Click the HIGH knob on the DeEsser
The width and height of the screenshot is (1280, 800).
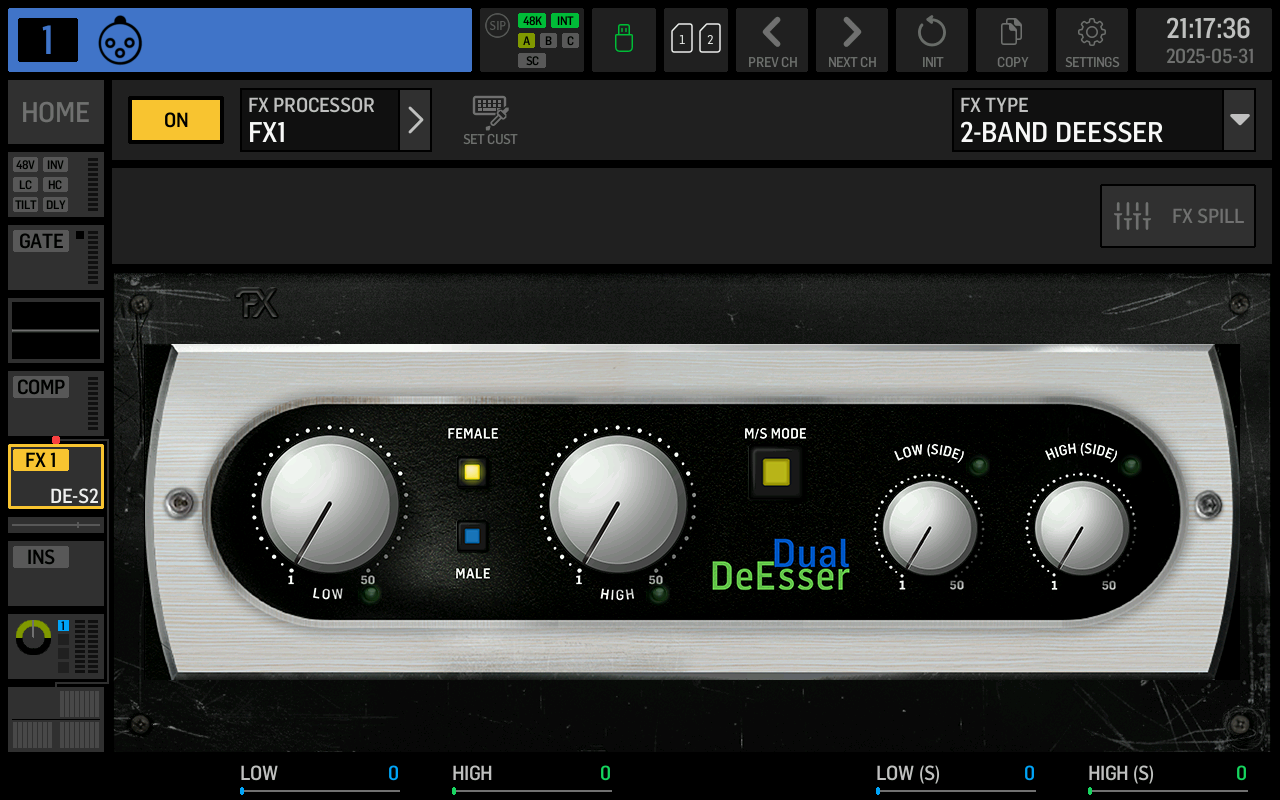coord(618,505)
